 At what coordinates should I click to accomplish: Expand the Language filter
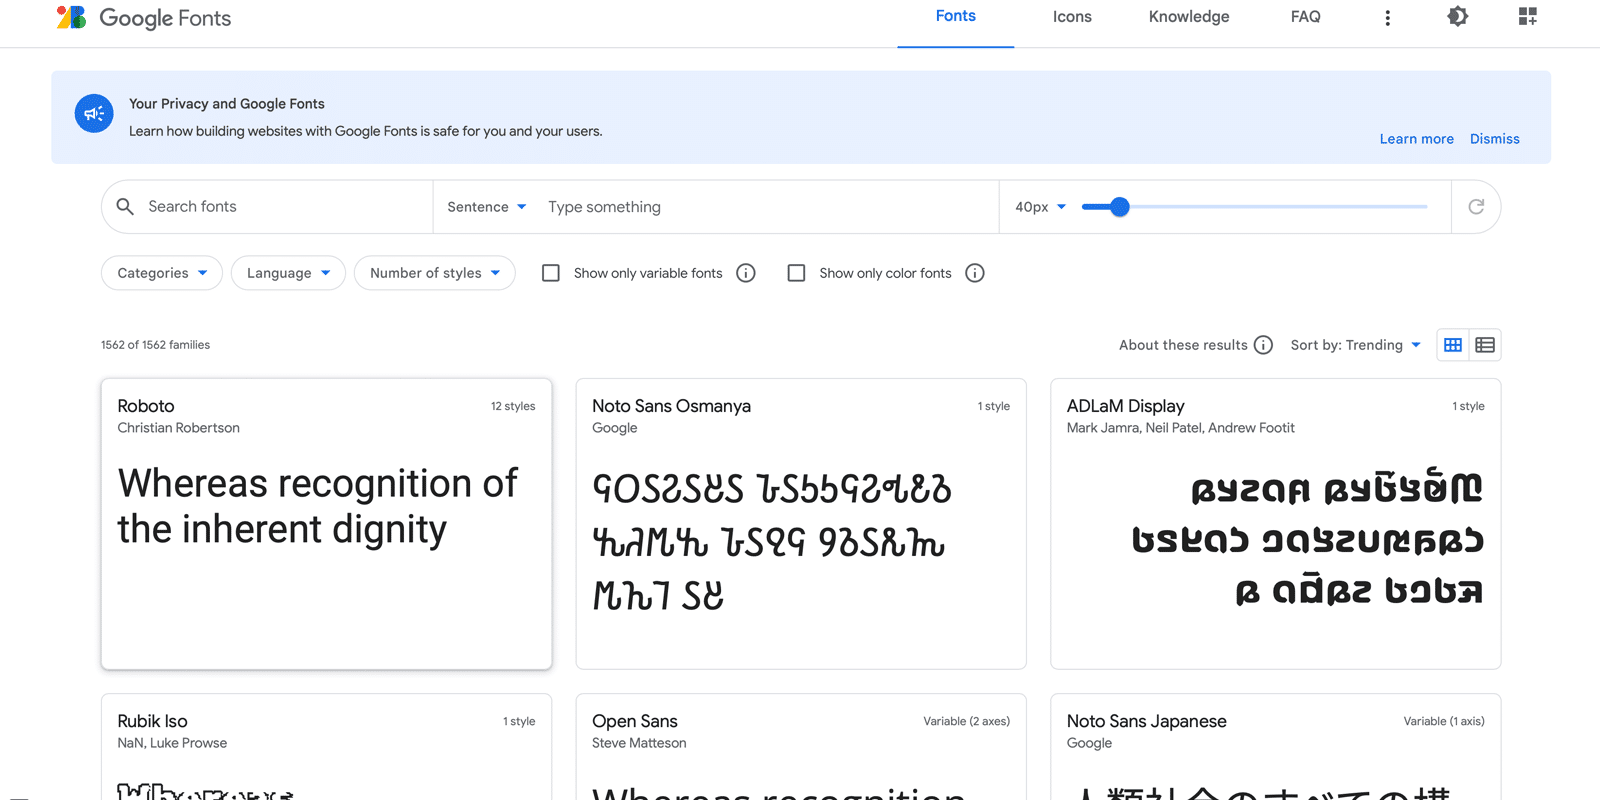pos(288,273)
